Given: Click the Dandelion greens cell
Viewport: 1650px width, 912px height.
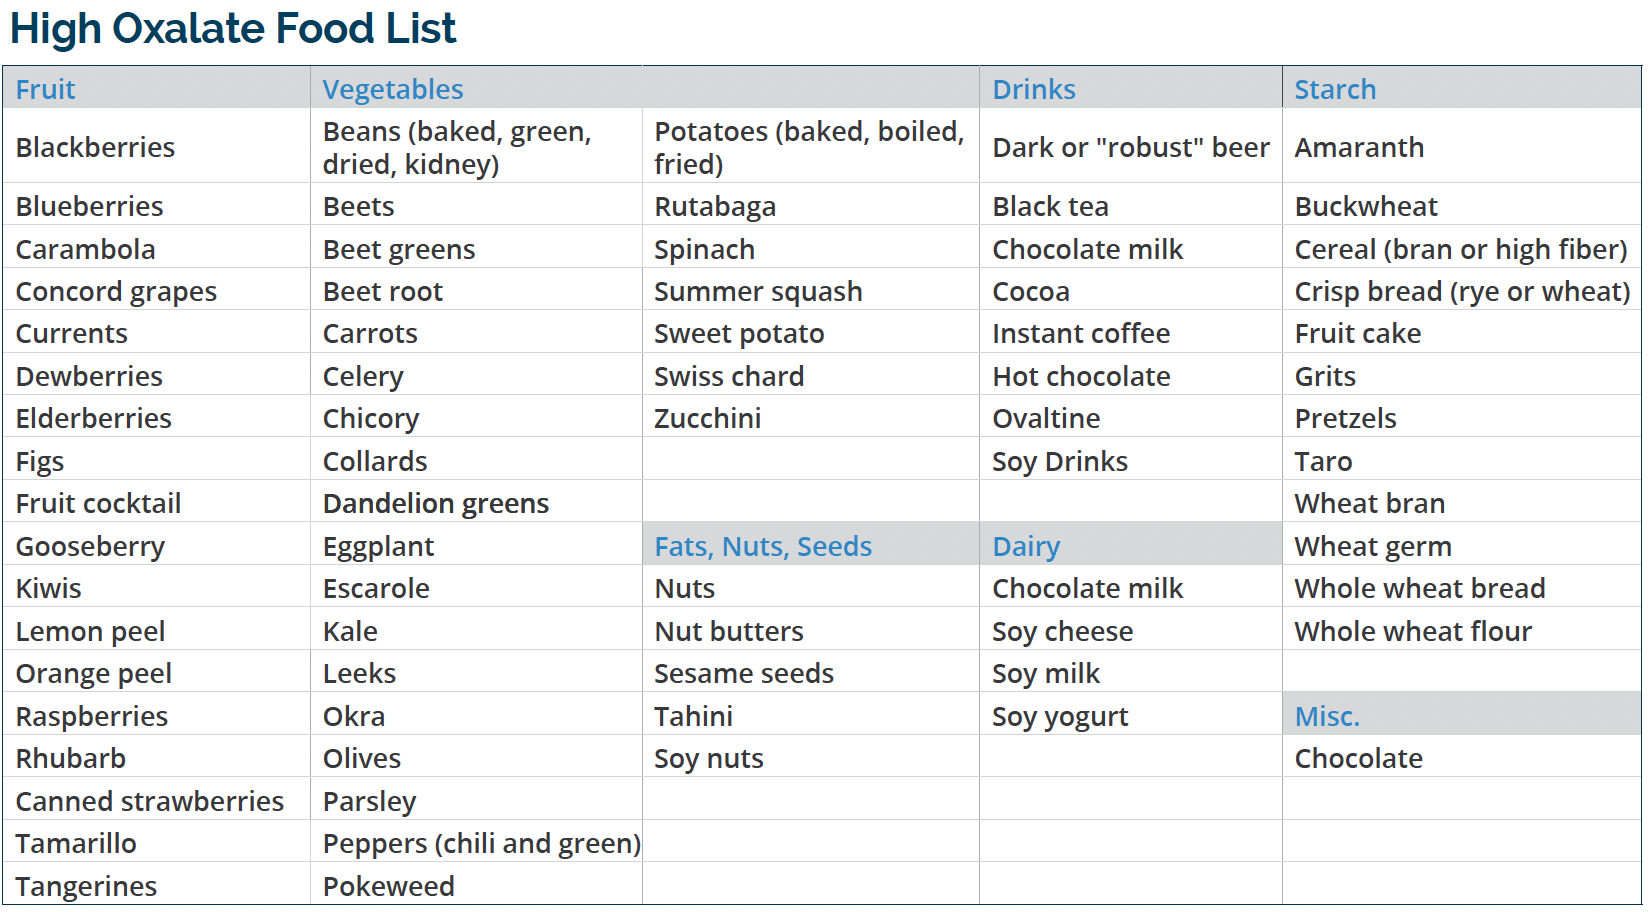Looking at the screenshot, I should [436, 503].
